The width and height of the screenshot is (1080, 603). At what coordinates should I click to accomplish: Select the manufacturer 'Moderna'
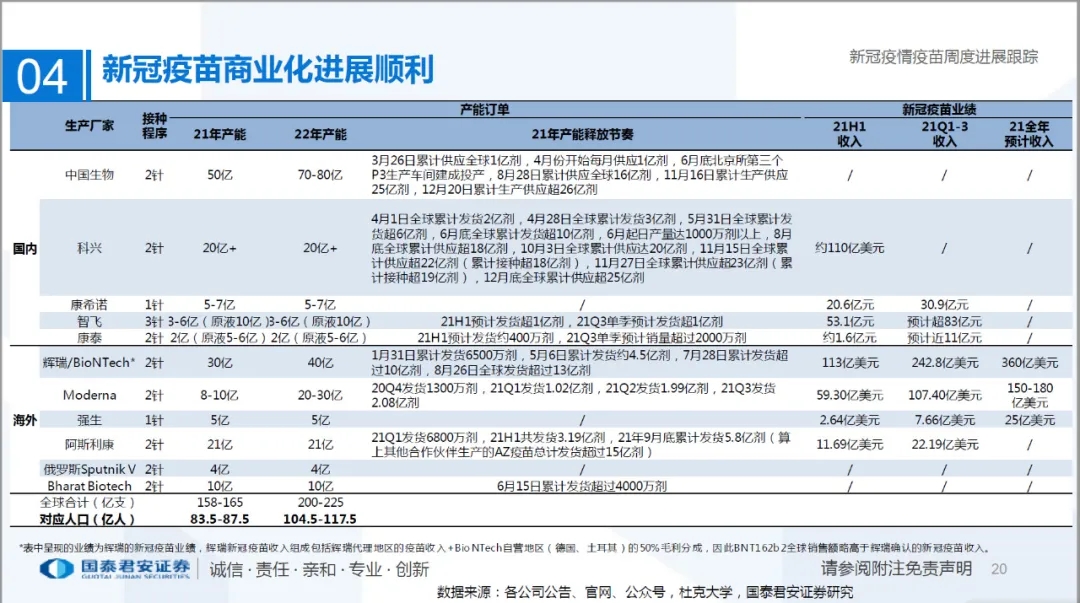(89, 395)
